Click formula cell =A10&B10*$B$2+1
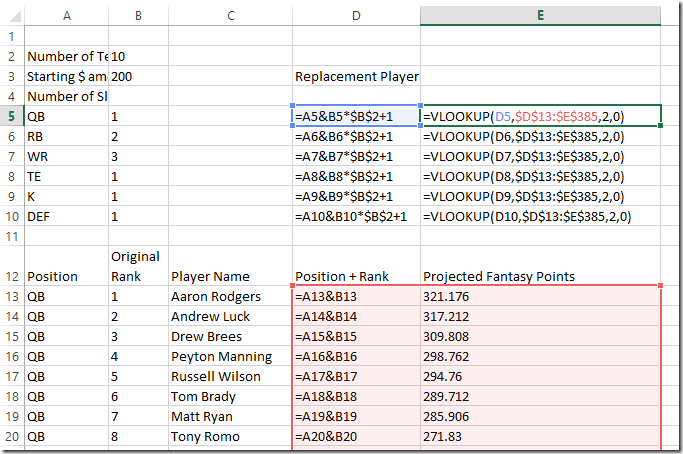683x454 pixels. [x=356, y=217]
